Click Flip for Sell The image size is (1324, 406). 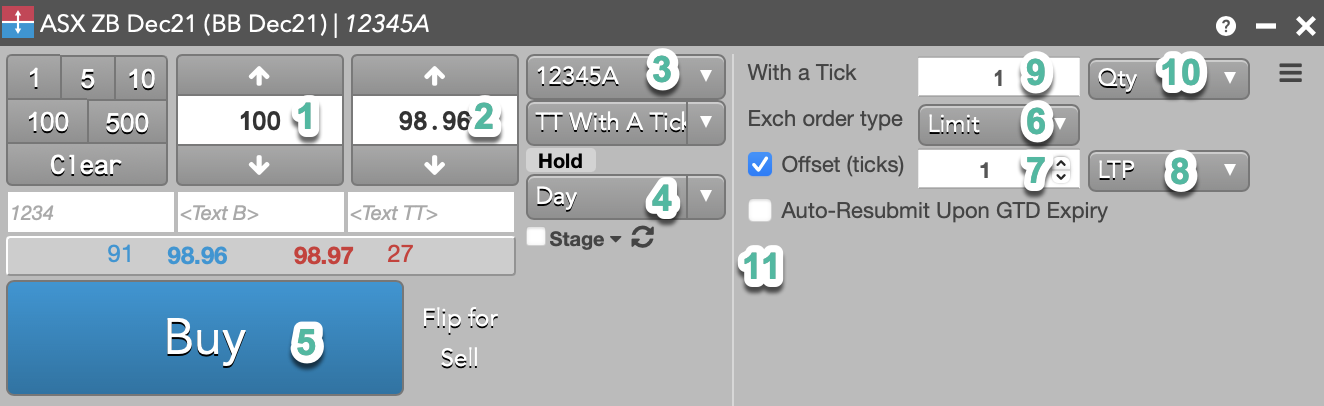[460, 338]
